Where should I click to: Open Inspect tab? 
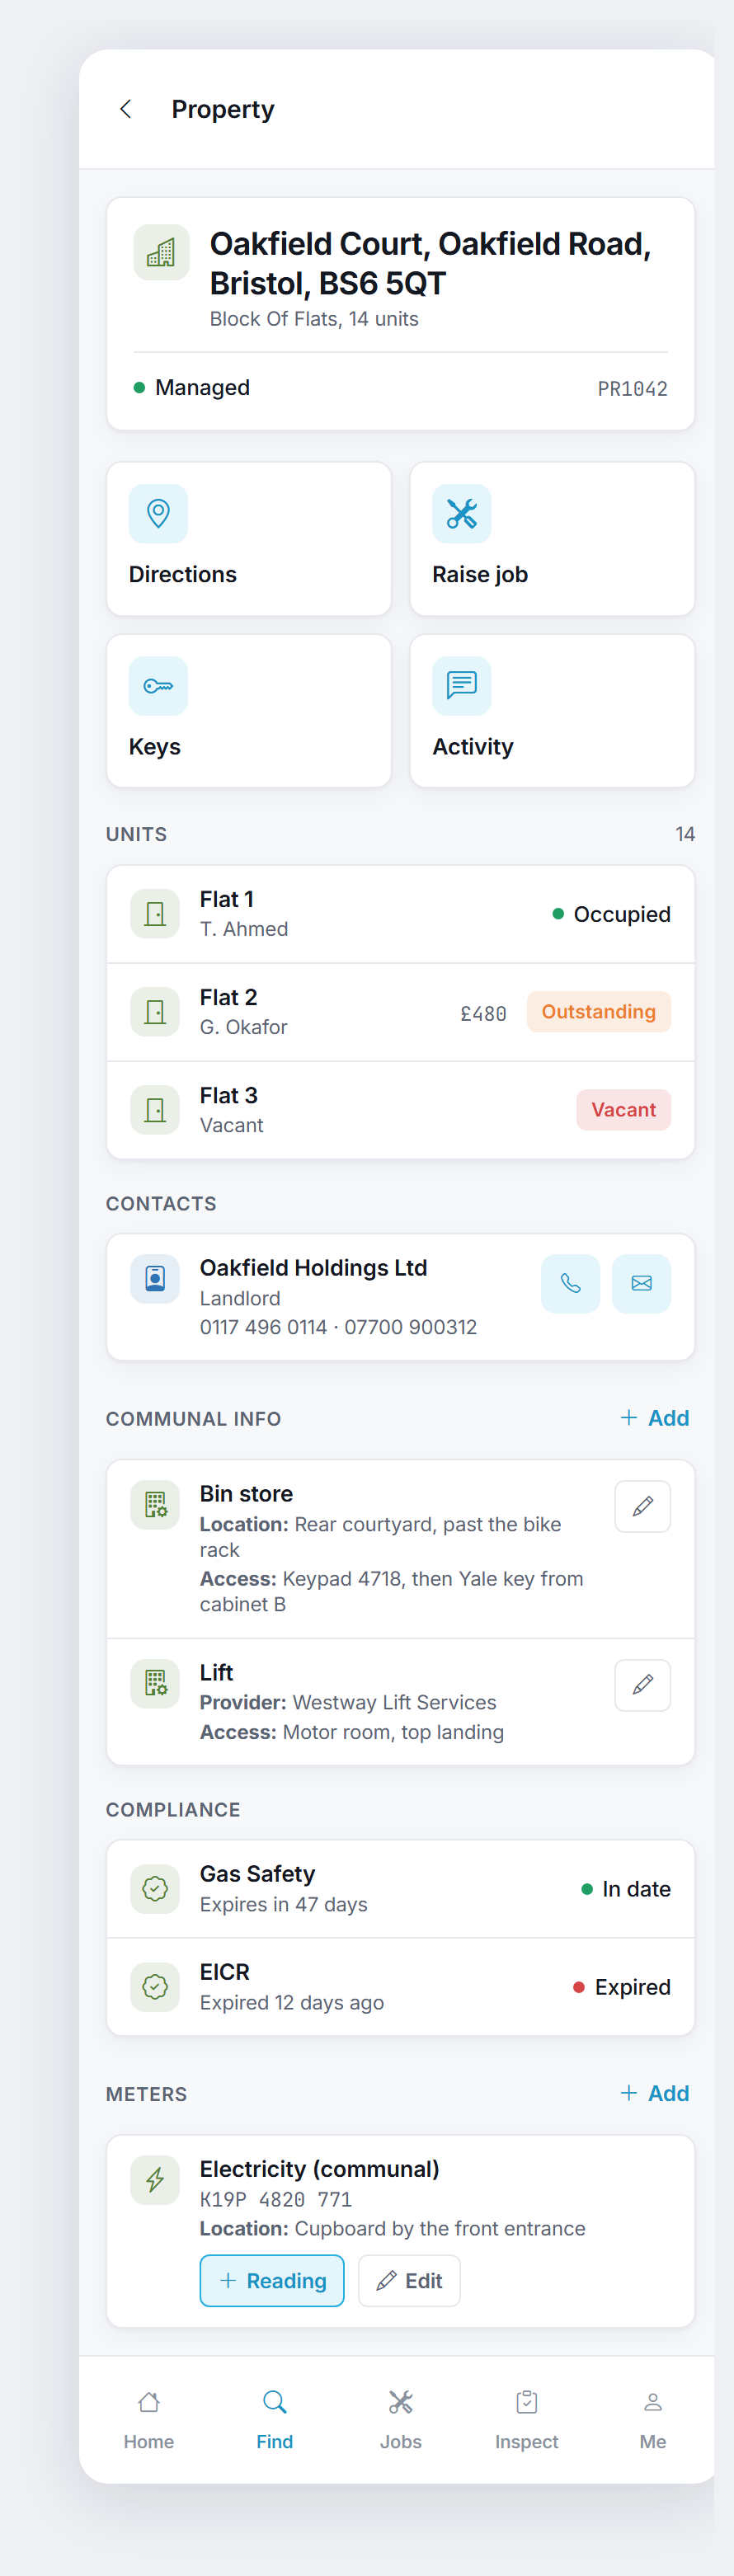coord(527,2420)
